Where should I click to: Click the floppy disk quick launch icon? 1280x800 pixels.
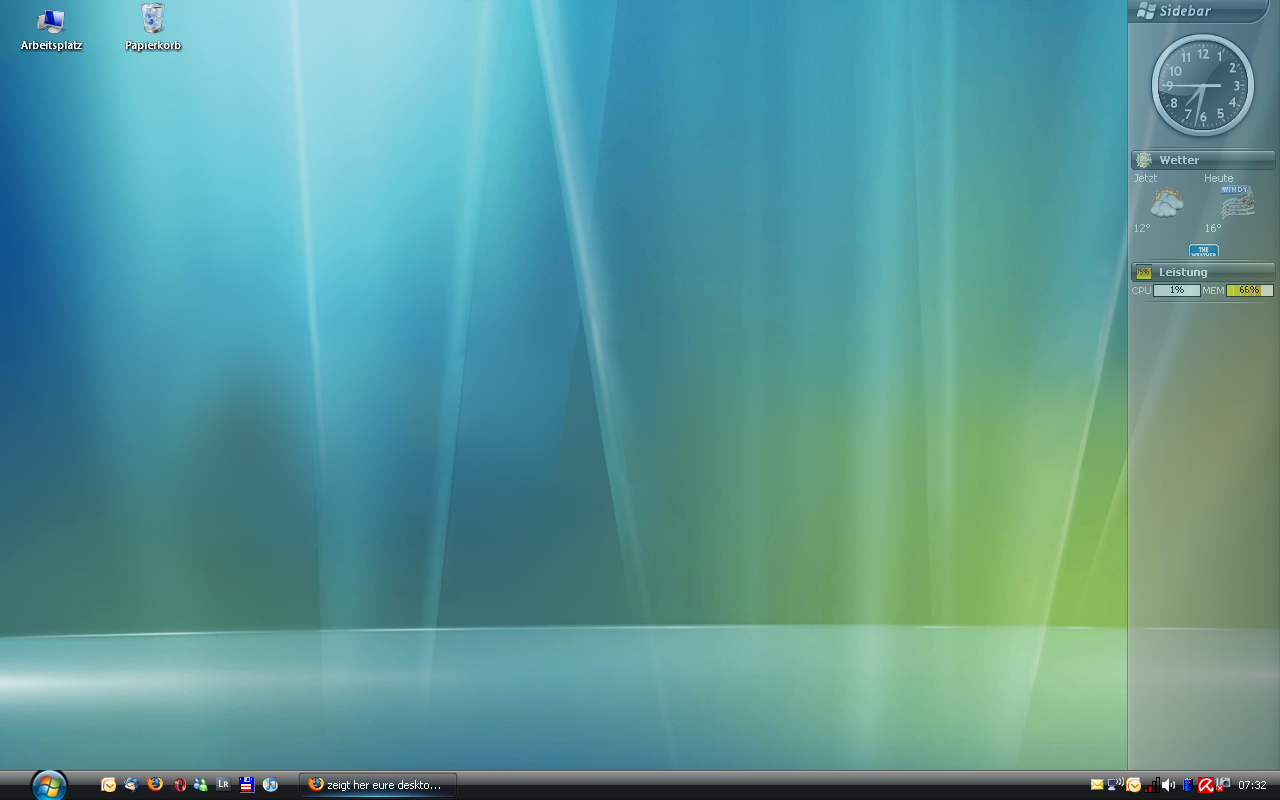[x=247, y=785]
